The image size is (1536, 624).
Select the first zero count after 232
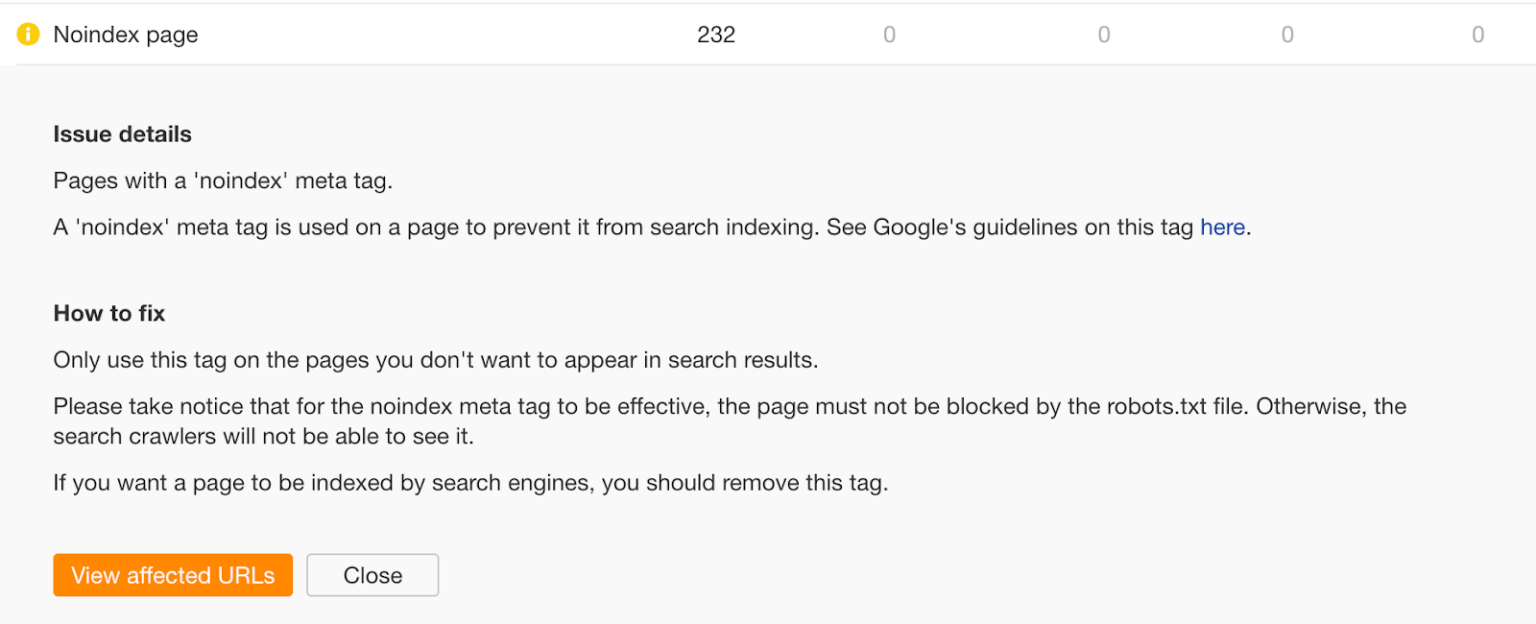pyautogui.click(x=889, y=33)
